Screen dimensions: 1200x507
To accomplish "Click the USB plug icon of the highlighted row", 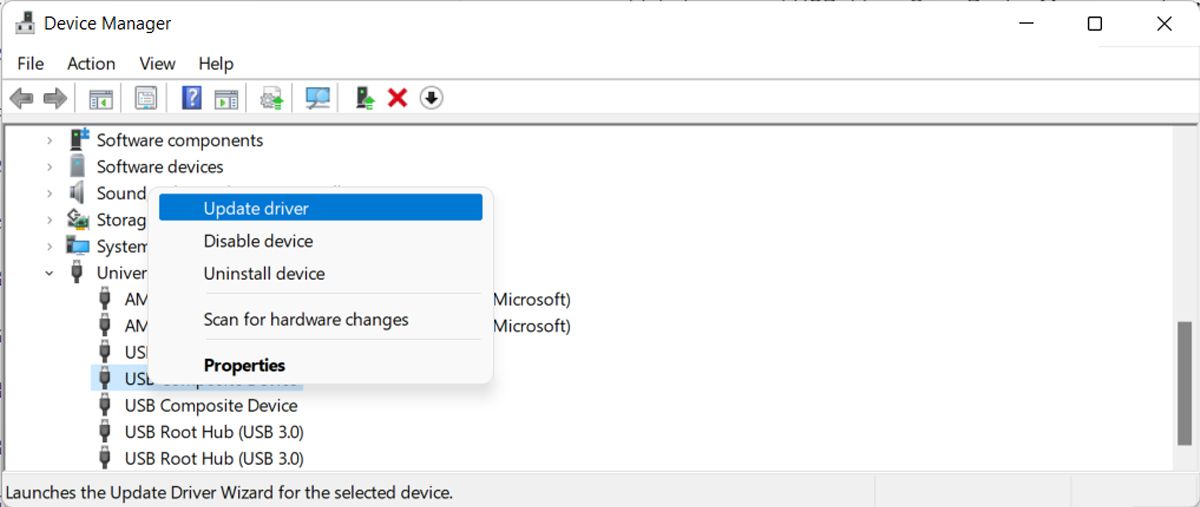I will pos(105,378).
